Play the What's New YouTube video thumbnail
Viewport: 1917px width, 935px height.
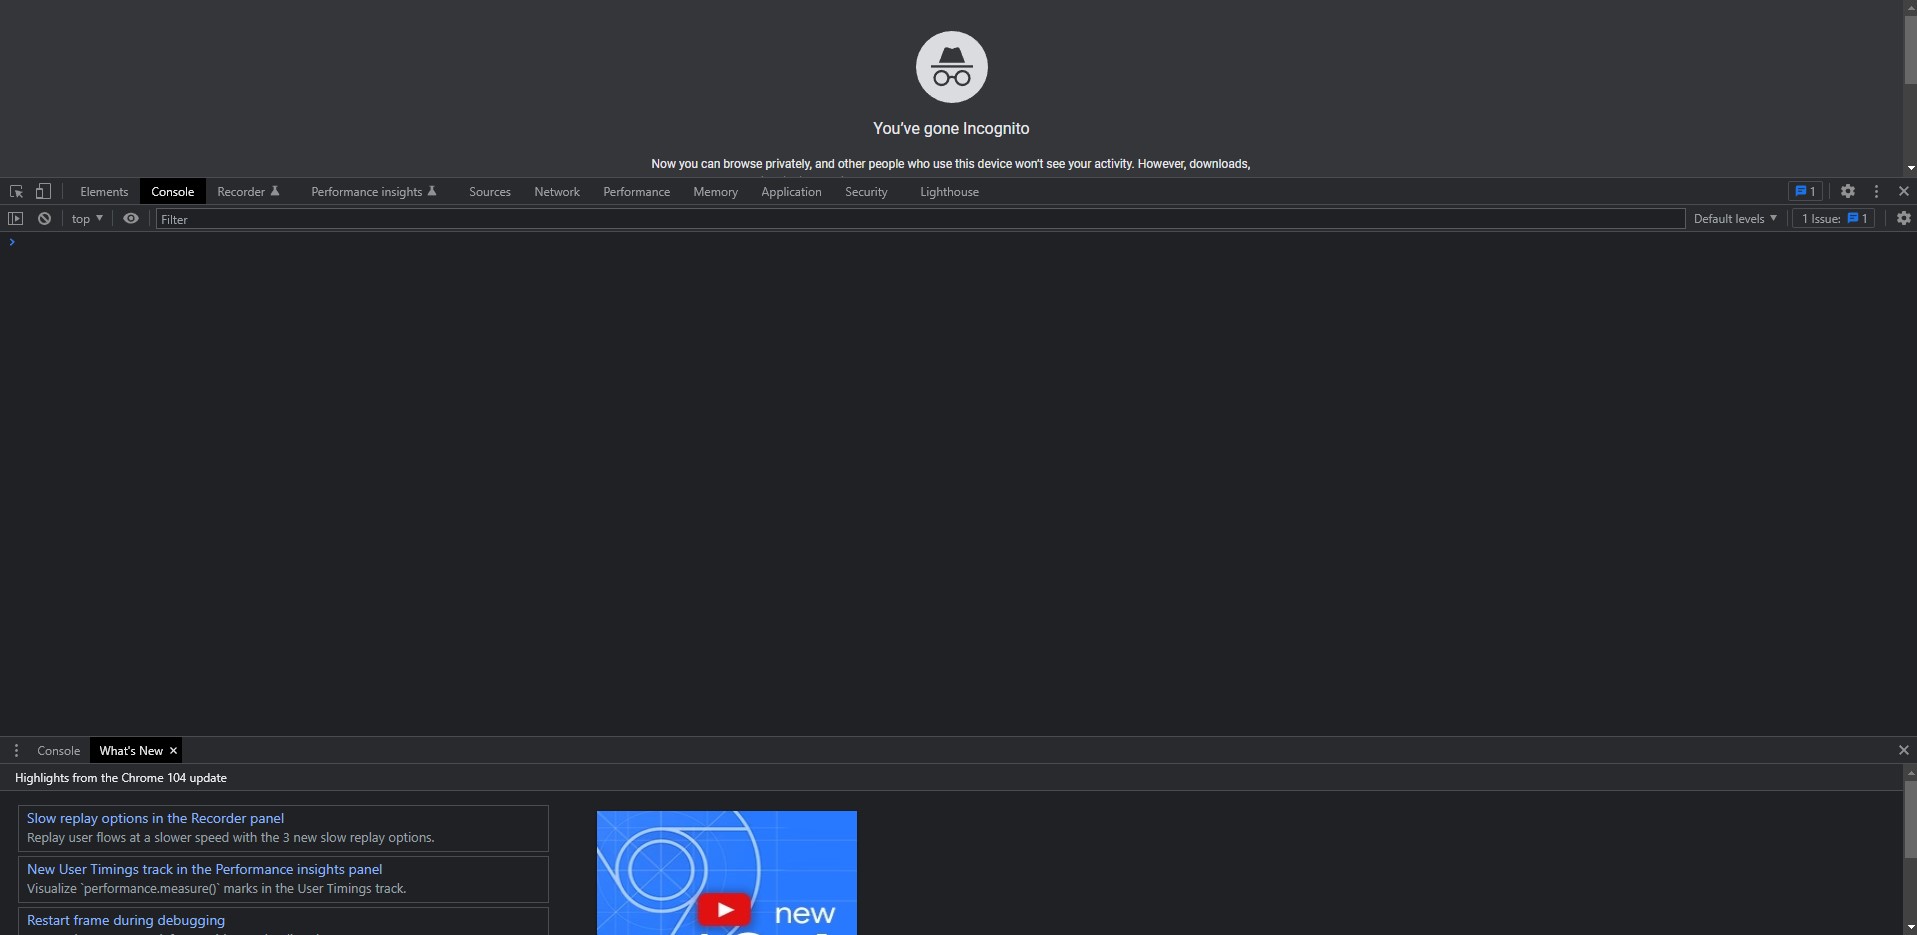(x=726, y=873)
